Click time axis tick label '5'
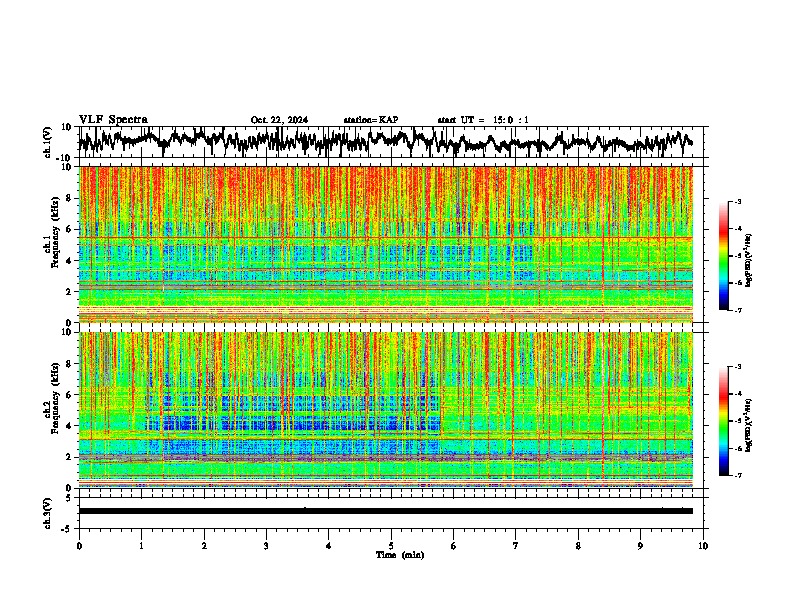792x612 pixels. (x=391, y=546)
